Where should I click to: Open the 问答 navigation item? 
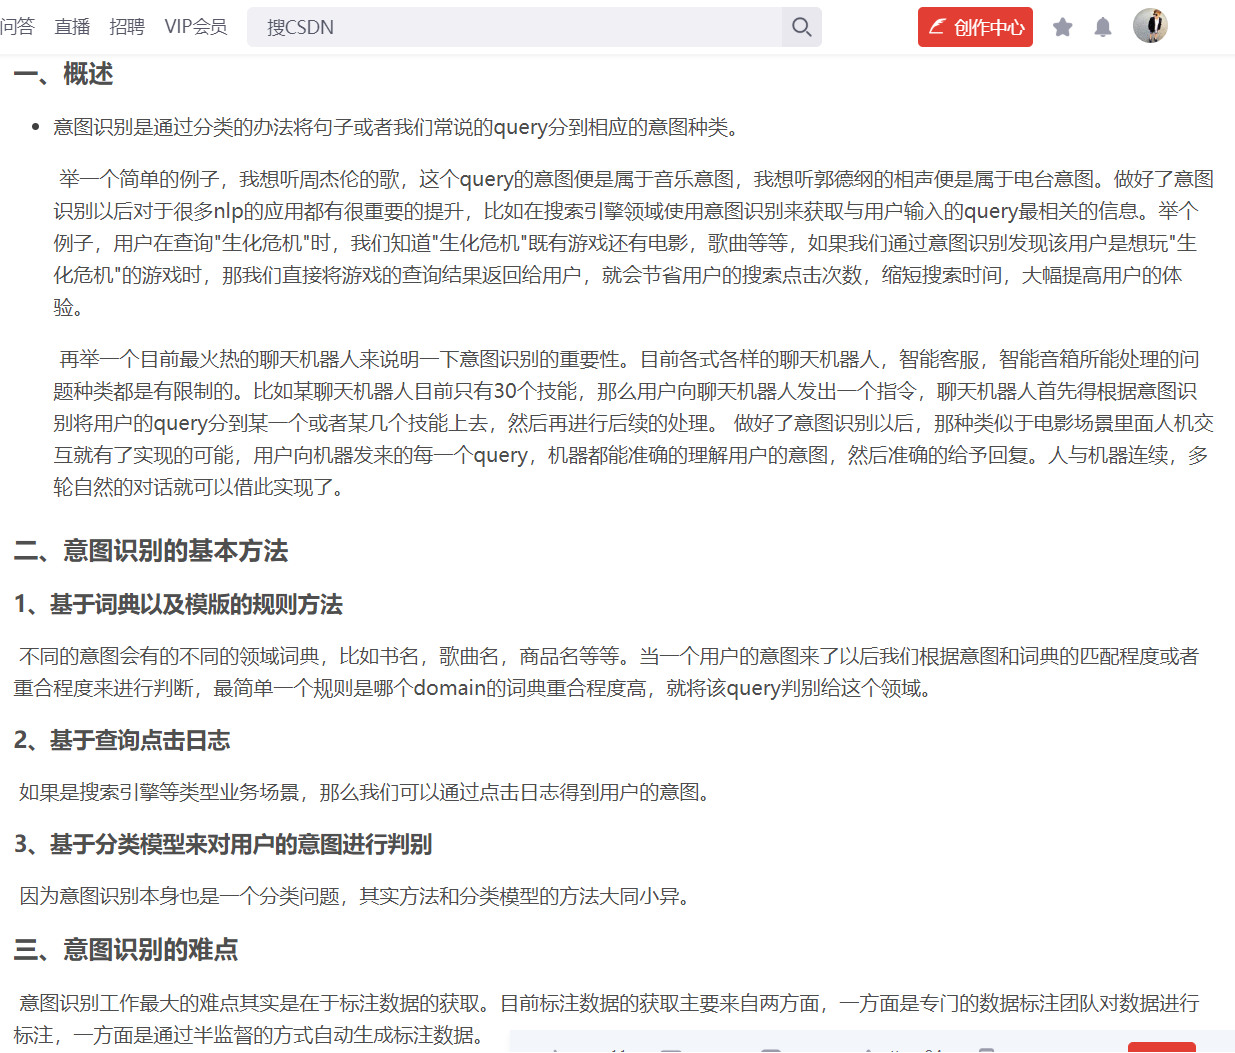click(17, 27)
